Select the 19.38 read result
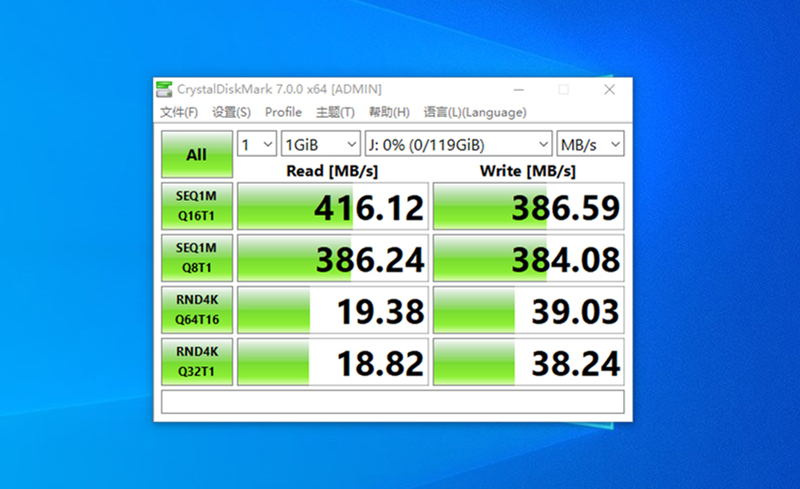The width and height of the screenshot is (800, 489). tap(333, 310)
